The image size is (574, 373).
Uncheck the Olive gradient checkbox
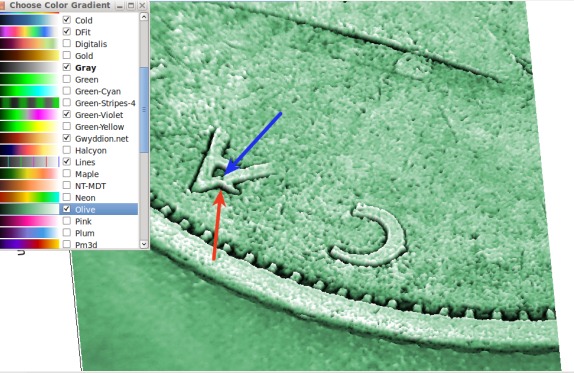[67, 209]
